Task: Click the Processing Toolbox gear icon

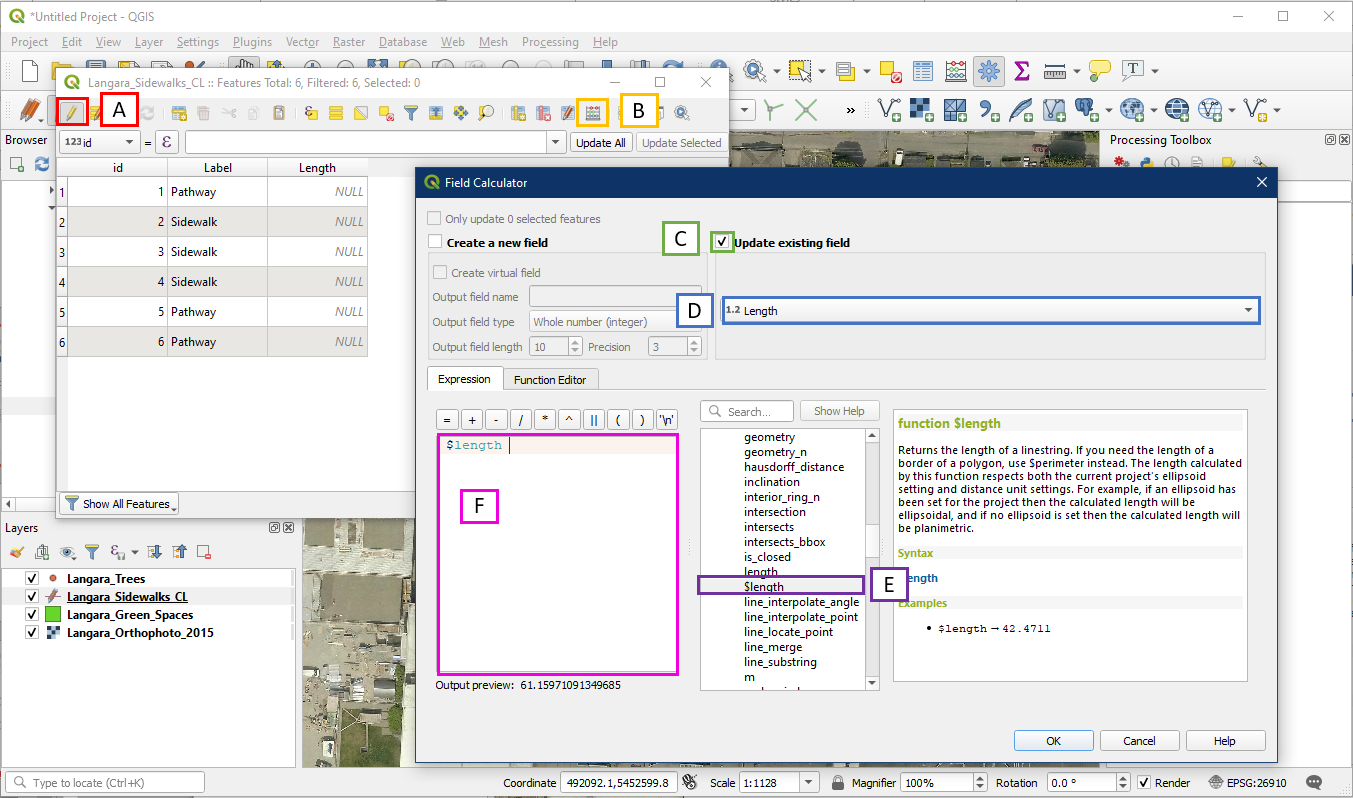Action: point(988,71)
